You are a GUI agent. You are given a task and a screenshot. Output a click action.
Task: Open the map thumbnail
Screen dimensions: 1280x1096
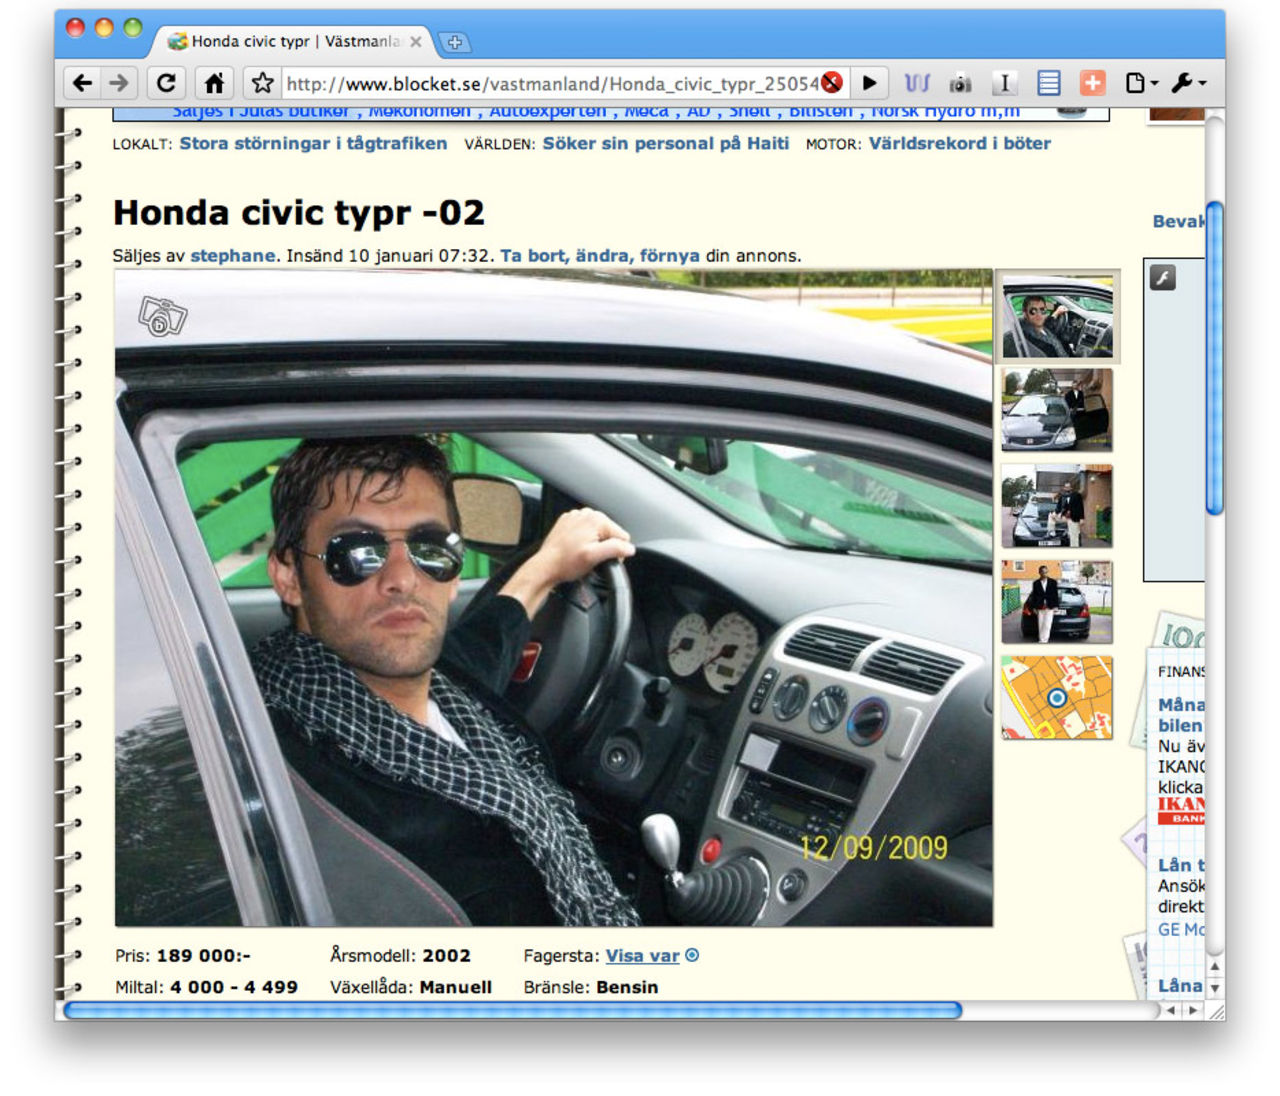coord(1056,698)
